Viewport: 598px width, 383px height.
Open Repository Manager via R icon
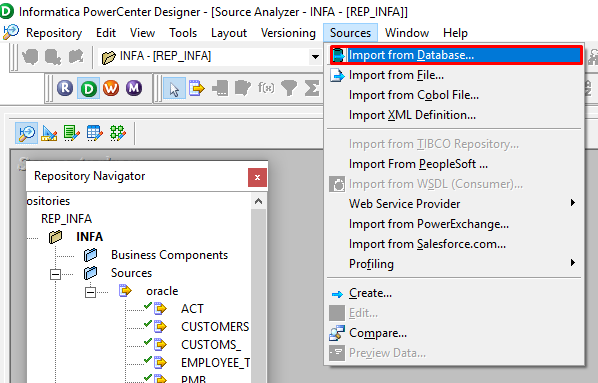(x=65, y=88)
